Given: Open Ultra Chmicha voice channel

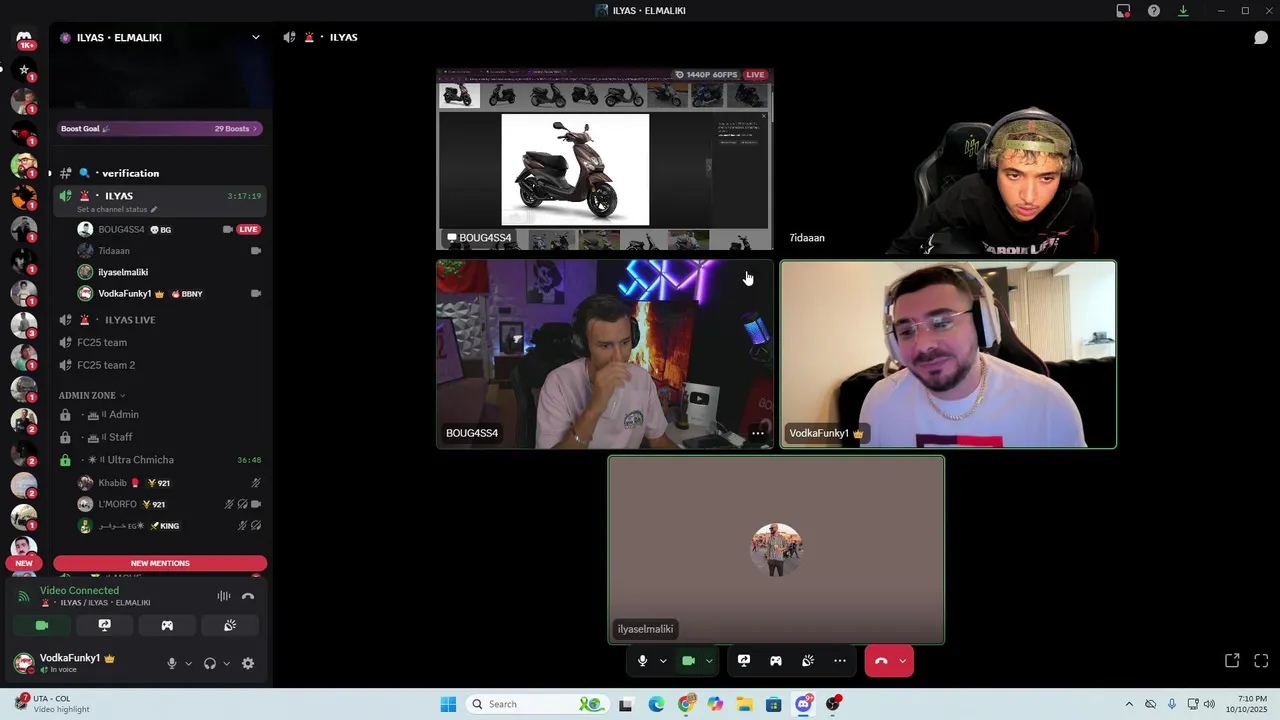Looking at the screenshot, I should click(160, 460).
